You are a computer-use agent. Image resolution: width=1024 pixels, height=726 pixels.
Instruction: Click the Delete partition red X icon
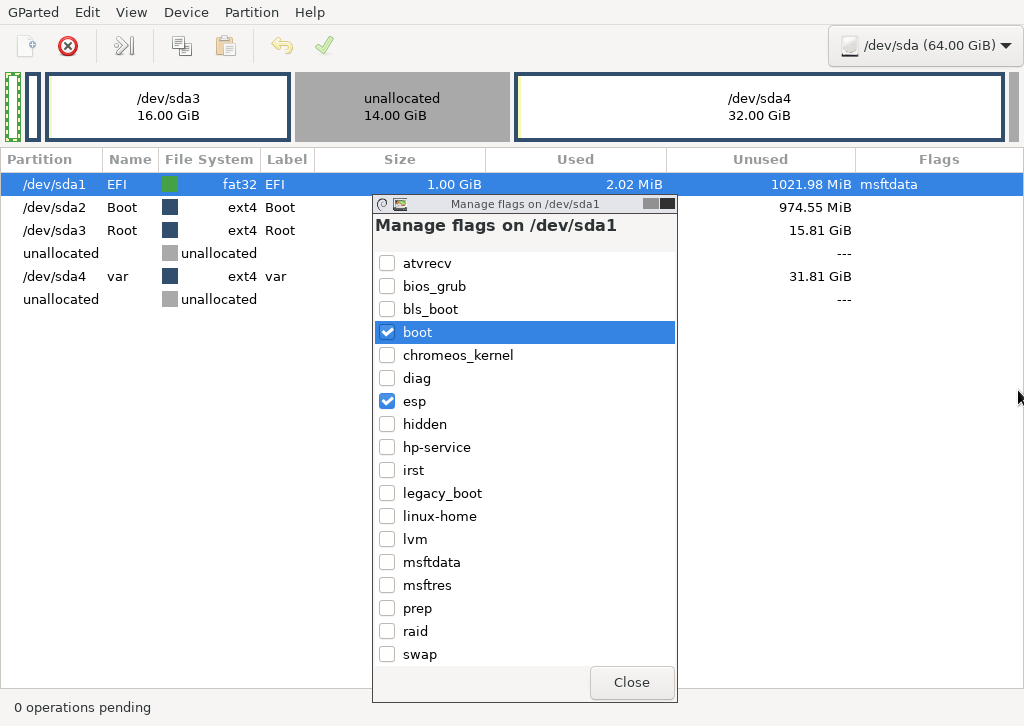coord(68,46)
